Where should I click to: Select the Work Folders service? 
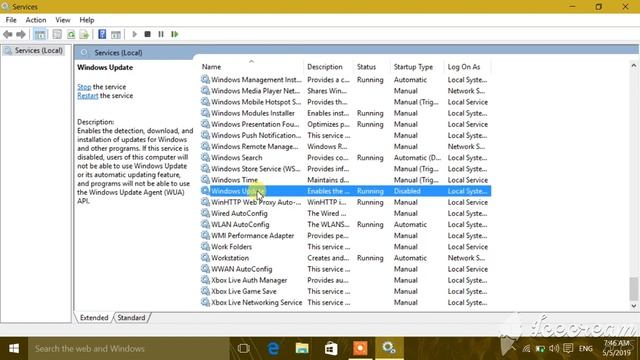pyautogui.click(x=346, y=247)
